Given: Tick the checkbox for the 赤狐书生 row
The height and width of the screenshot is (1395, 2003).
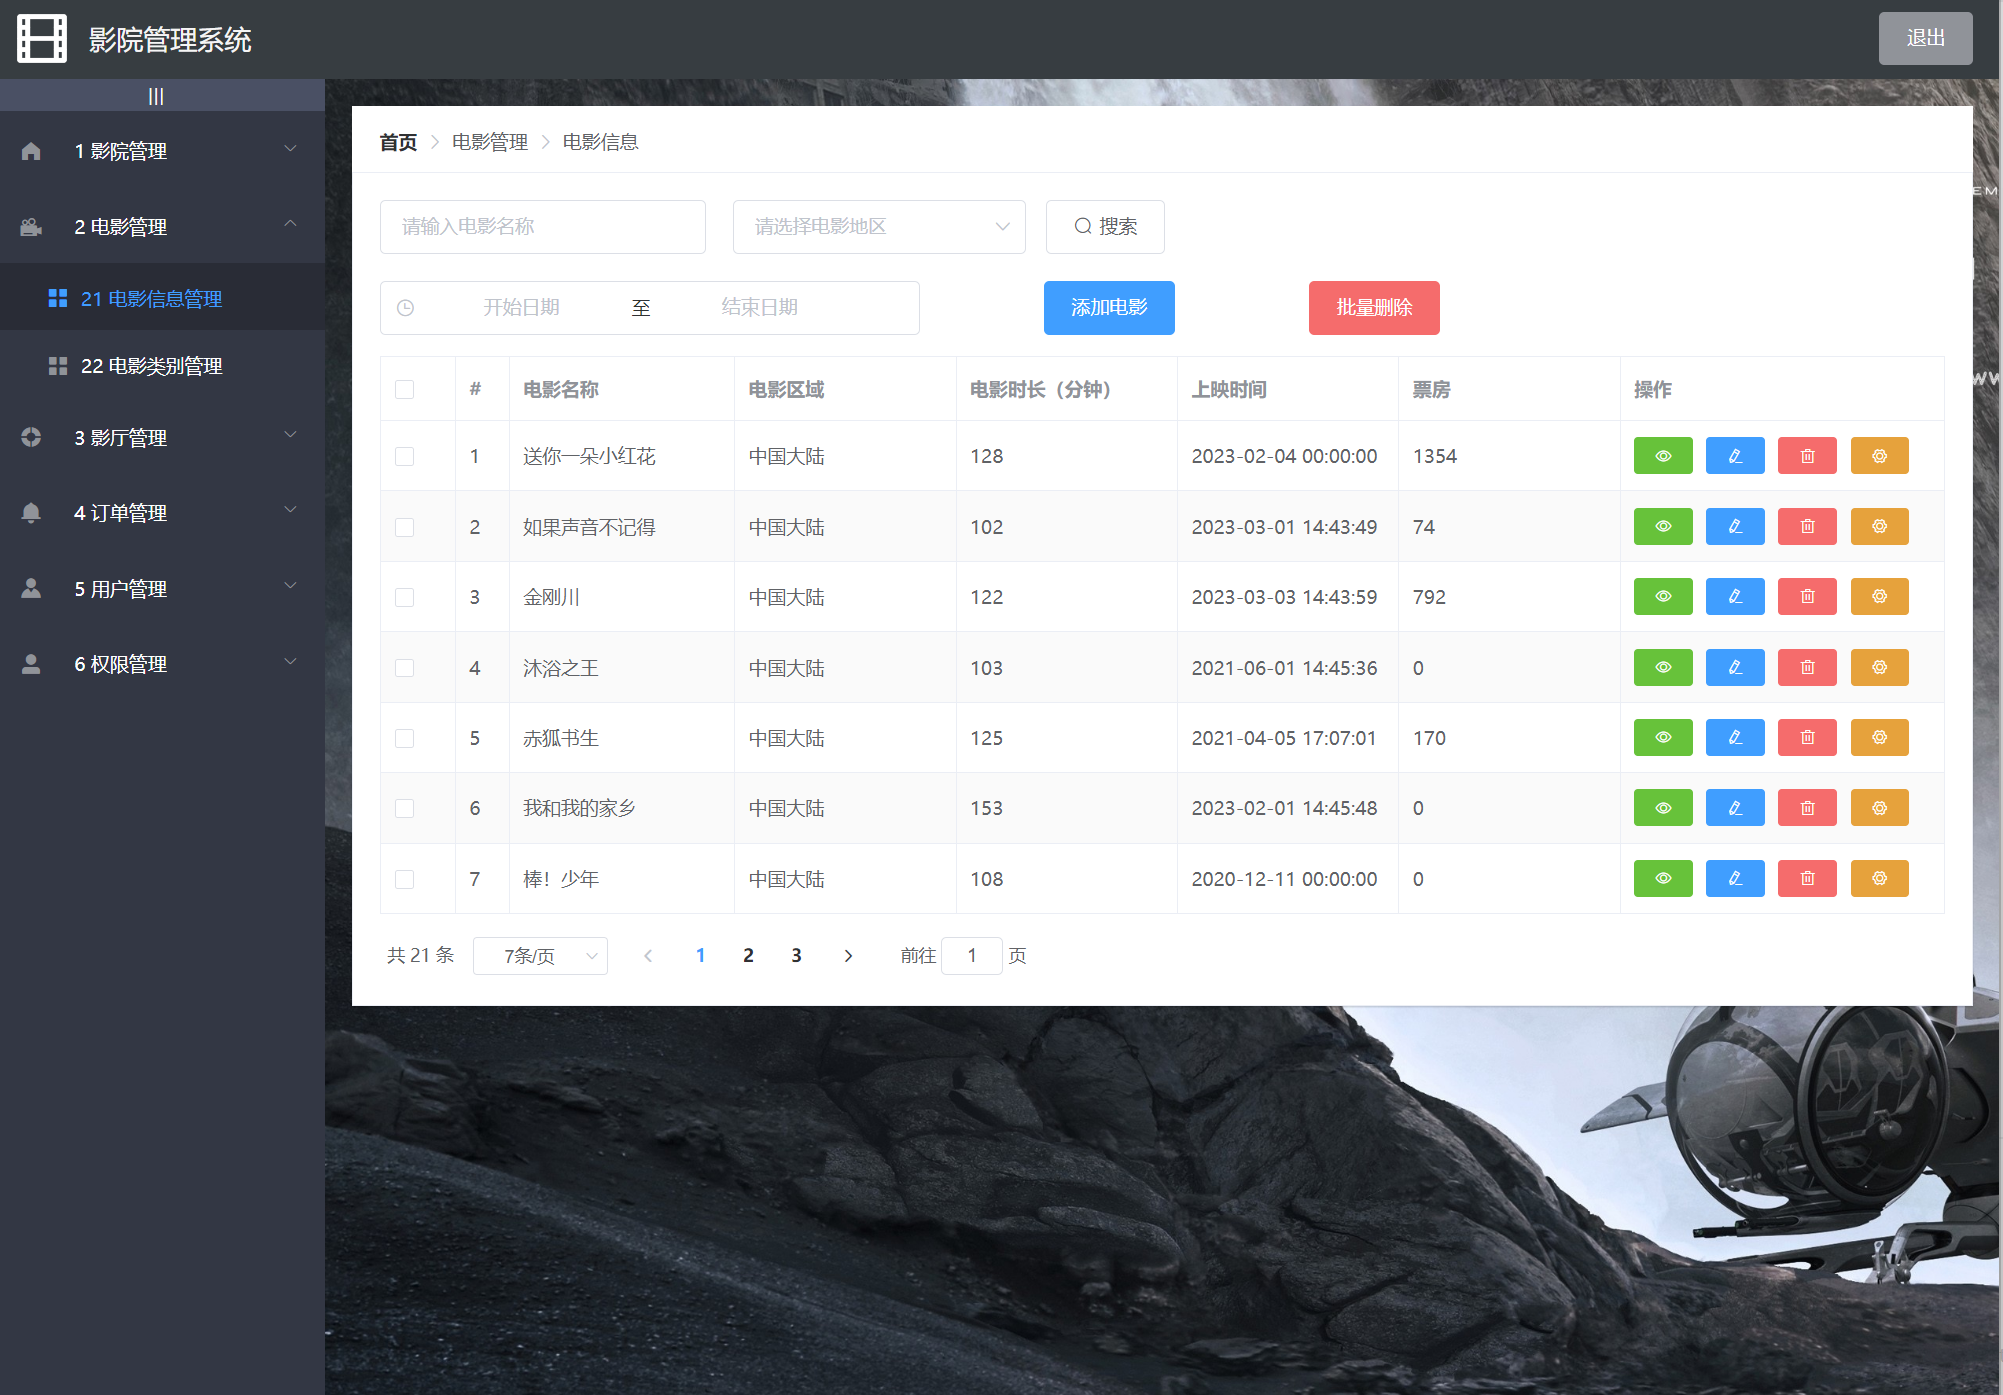Looking at the screenshot, I should [x=404, y=738].
